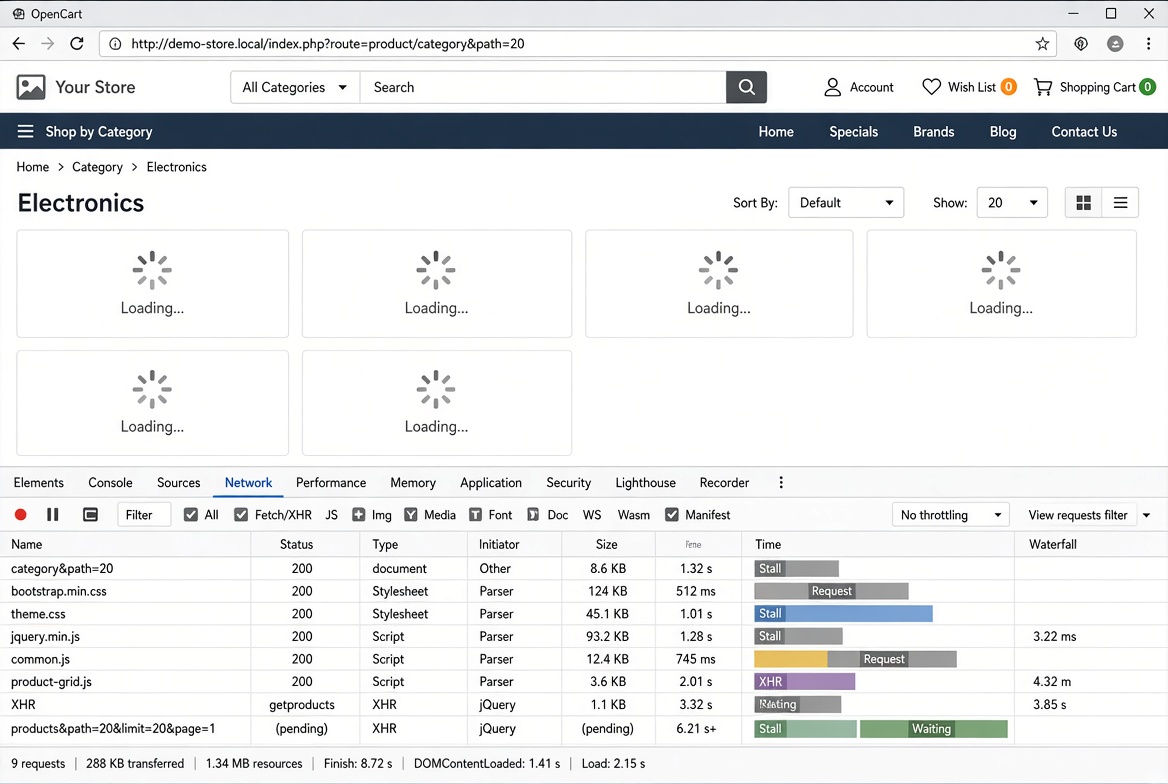
Task: Switch products to grid view
Action: click(1084, 203)
